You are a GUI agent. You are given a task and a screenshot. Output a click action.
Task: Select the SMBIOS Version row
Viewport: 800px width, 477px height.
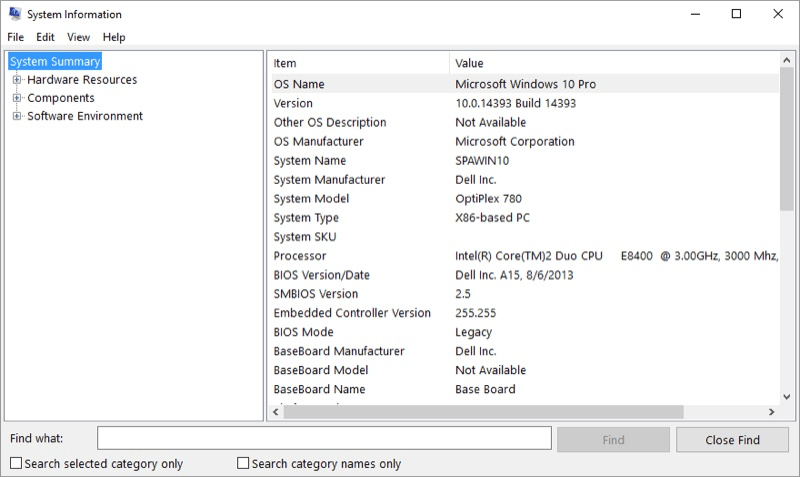coord(525,294)
